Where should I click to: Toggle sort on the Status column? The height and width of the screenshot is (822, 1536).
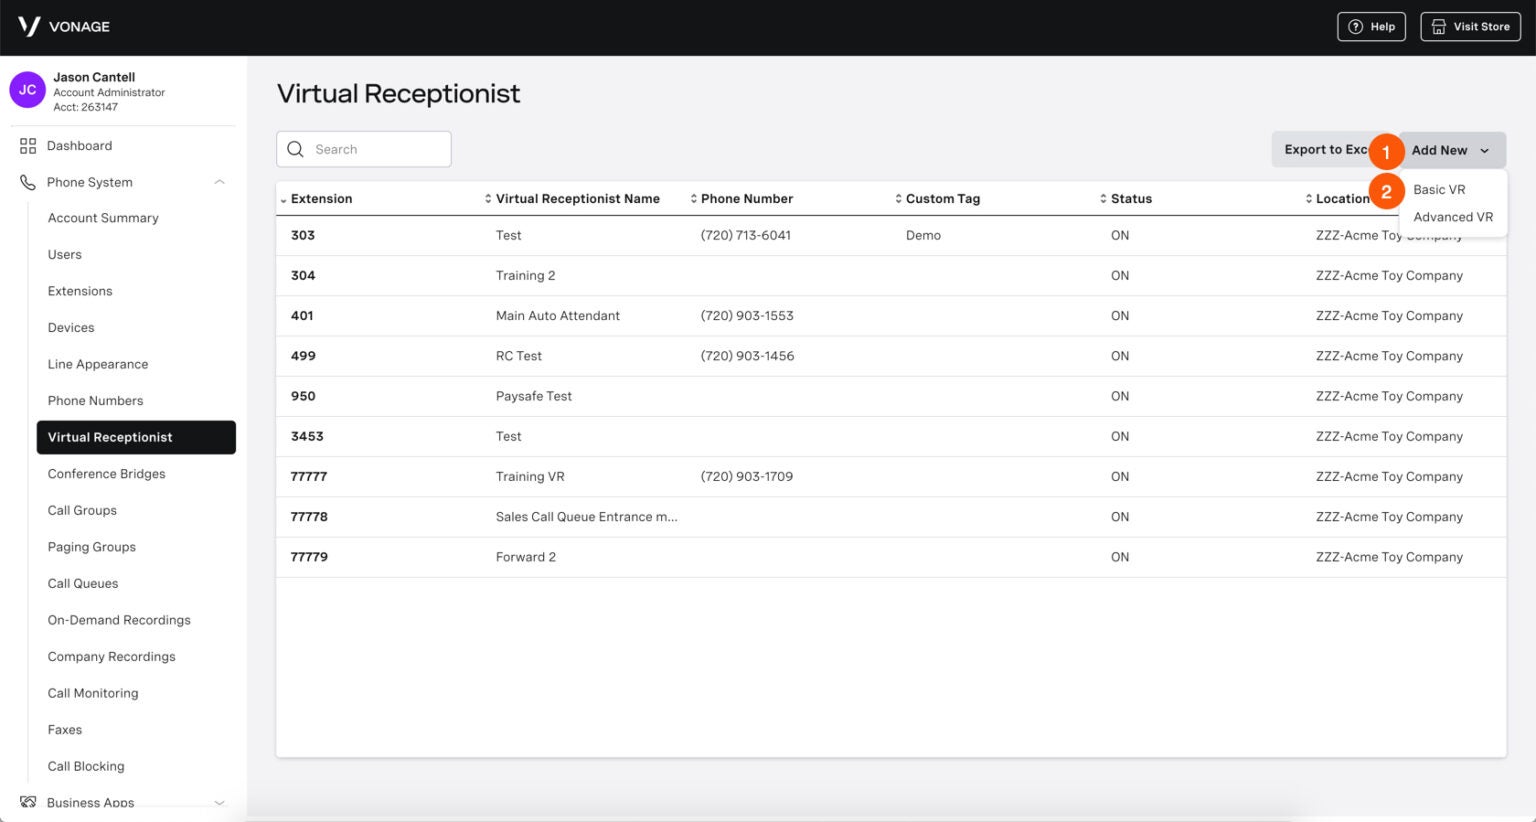click(1103, 198)
